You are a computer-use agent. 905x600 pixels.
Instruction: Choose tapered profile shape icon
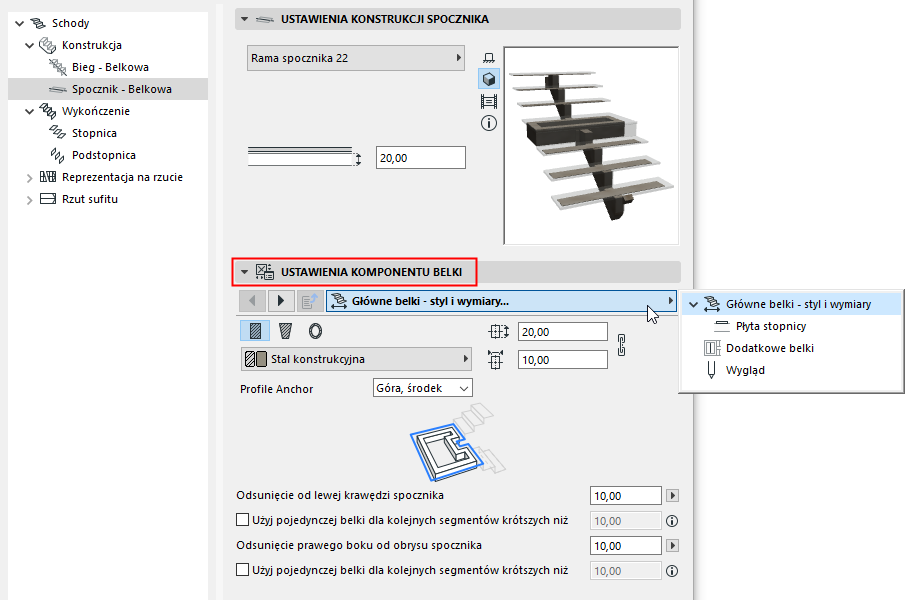(285, 331)
